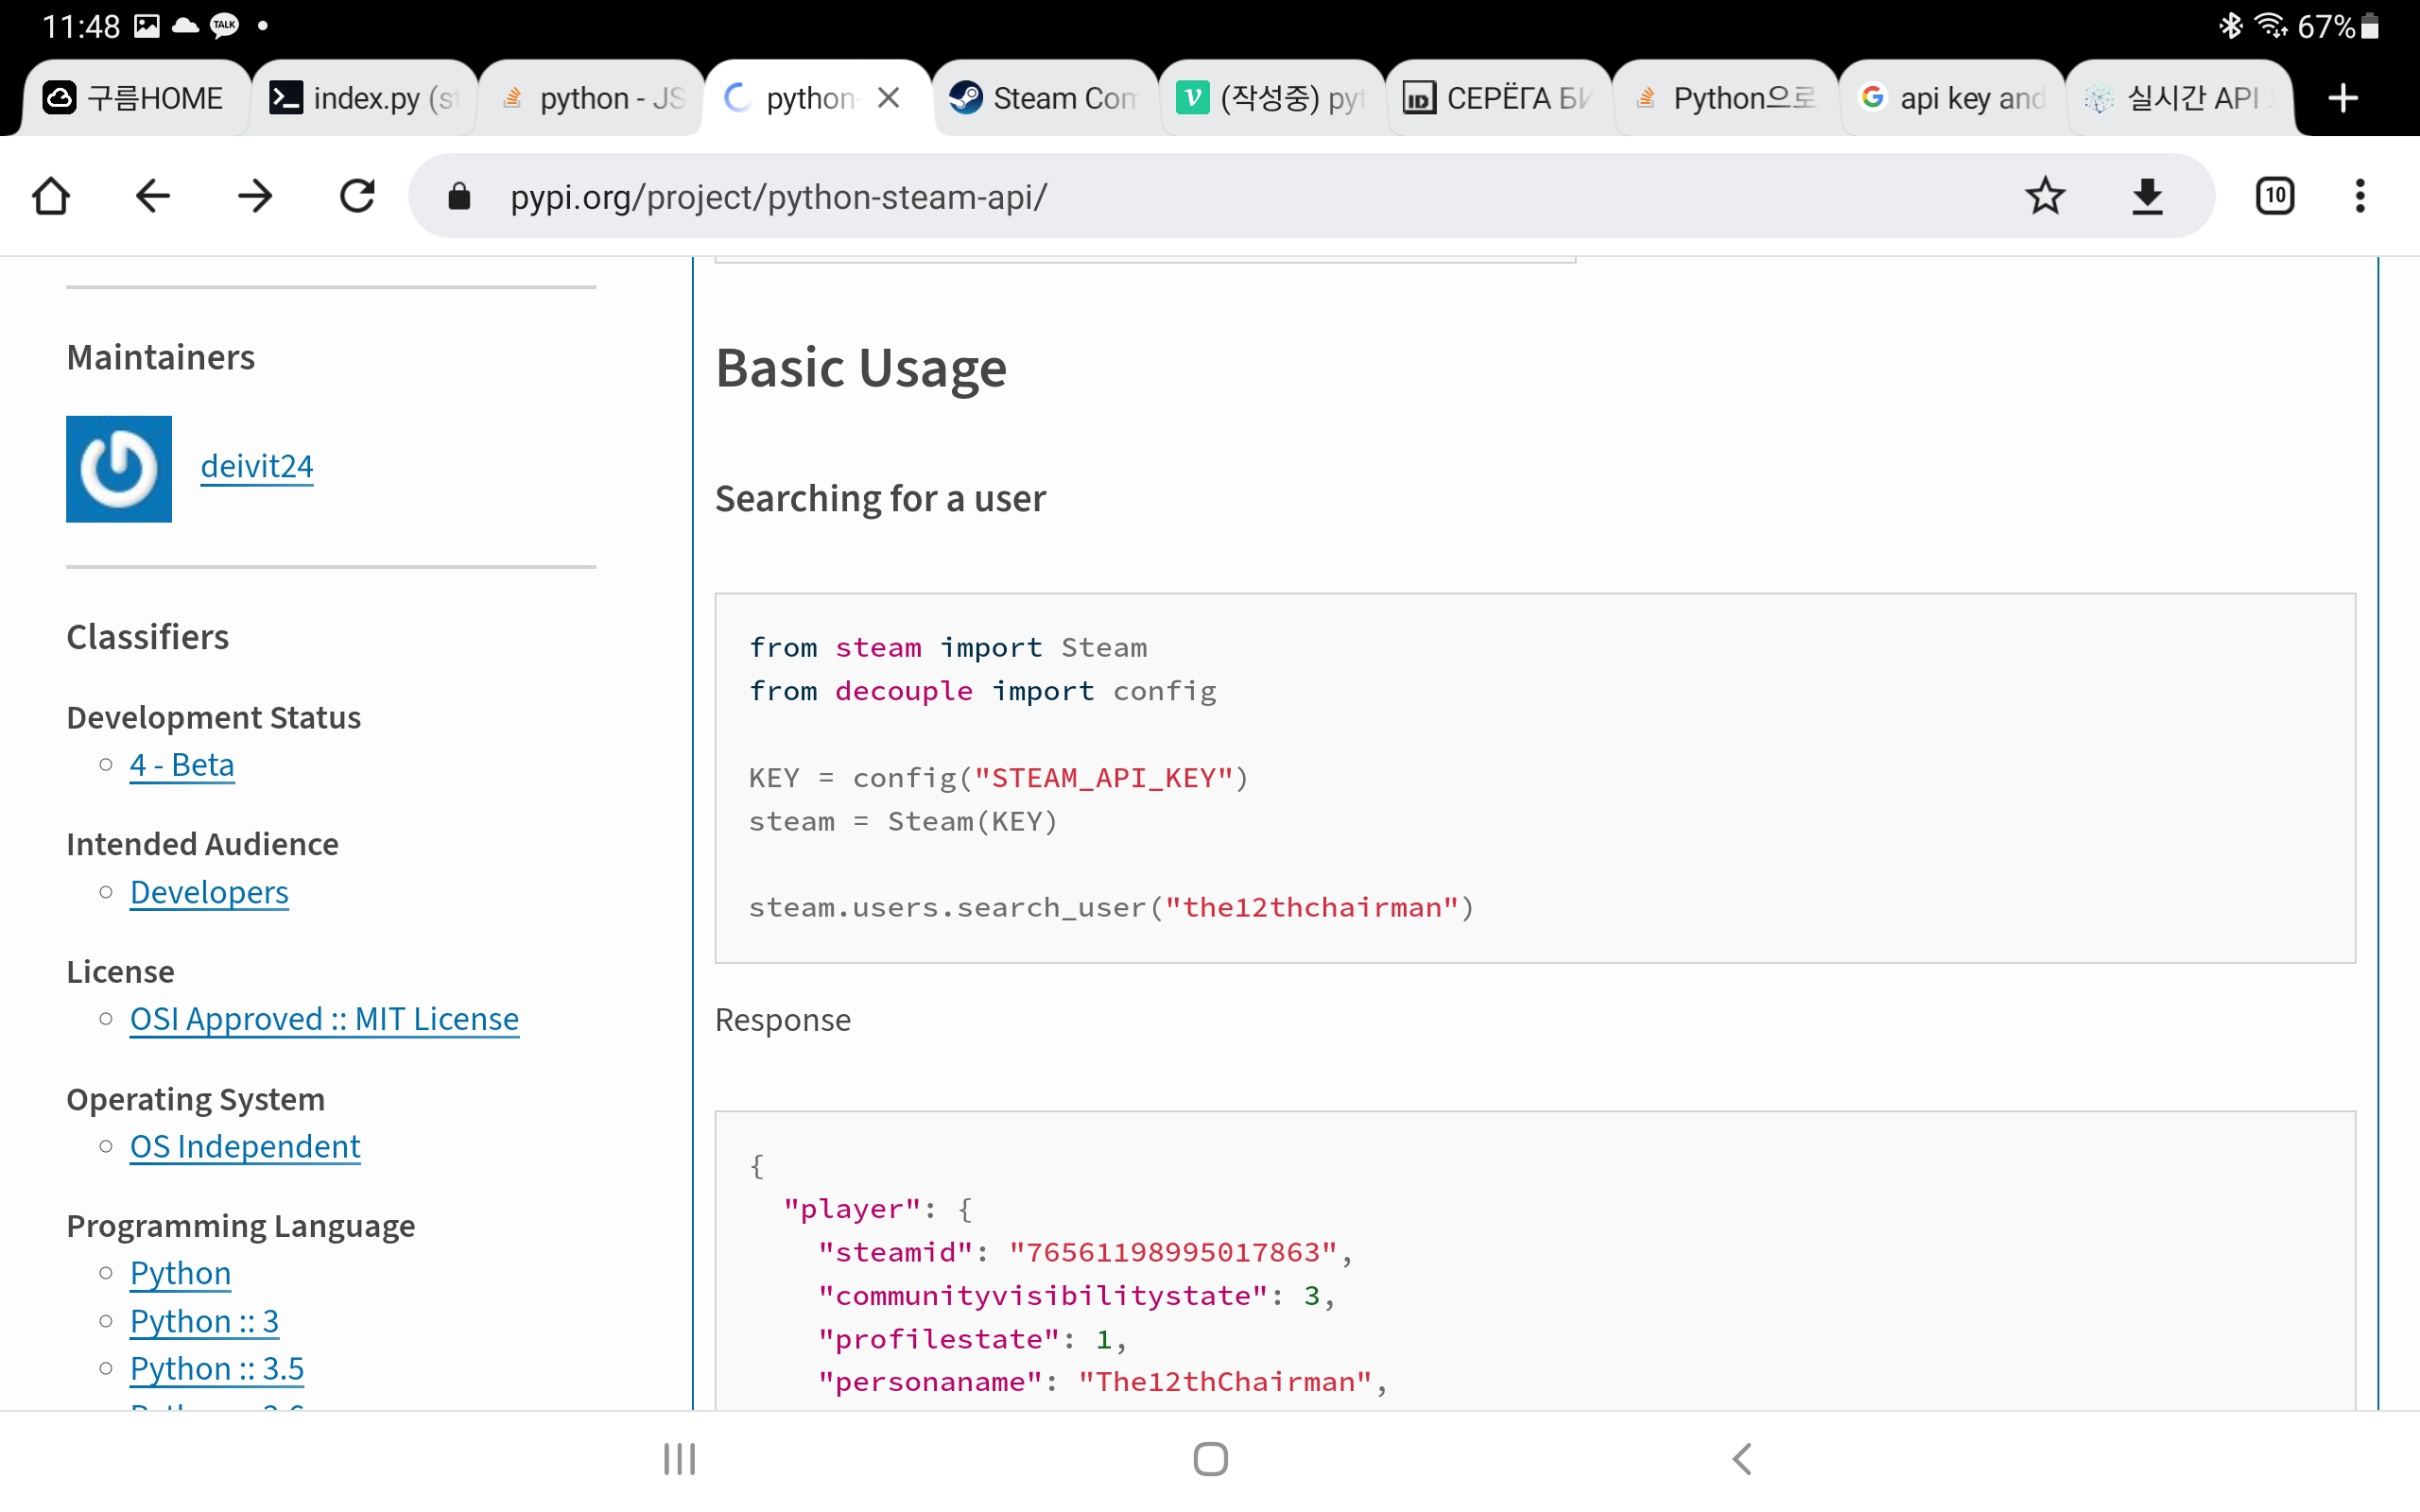Tap the Response label
The width and height of the screenshot is (2420, 1512).
point(783,1020)
